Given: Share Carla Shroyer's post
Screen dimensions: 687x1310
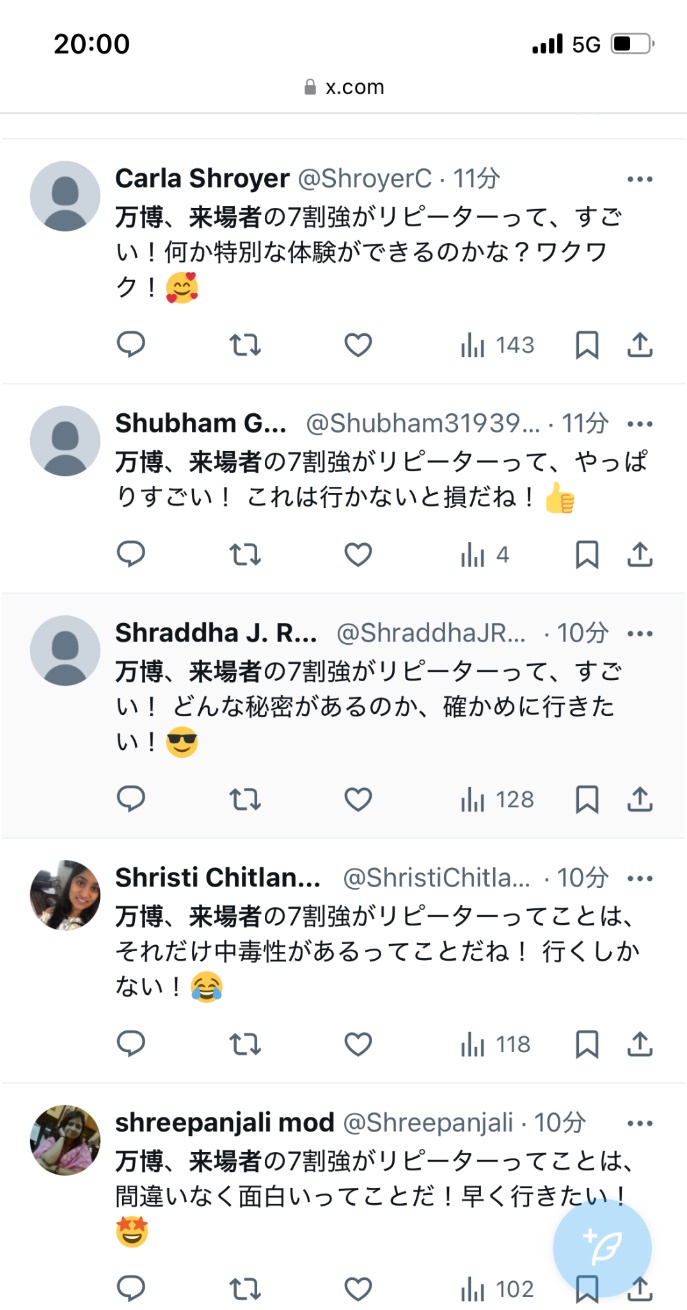Looking at the screenshot, I should coord(640,345).
